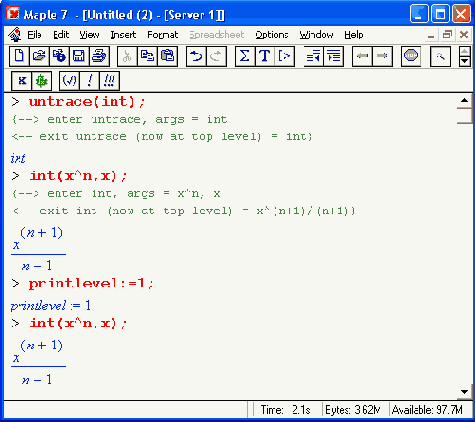
Task: Click the Available: 97.7M status field
Action: pos(428,410)
